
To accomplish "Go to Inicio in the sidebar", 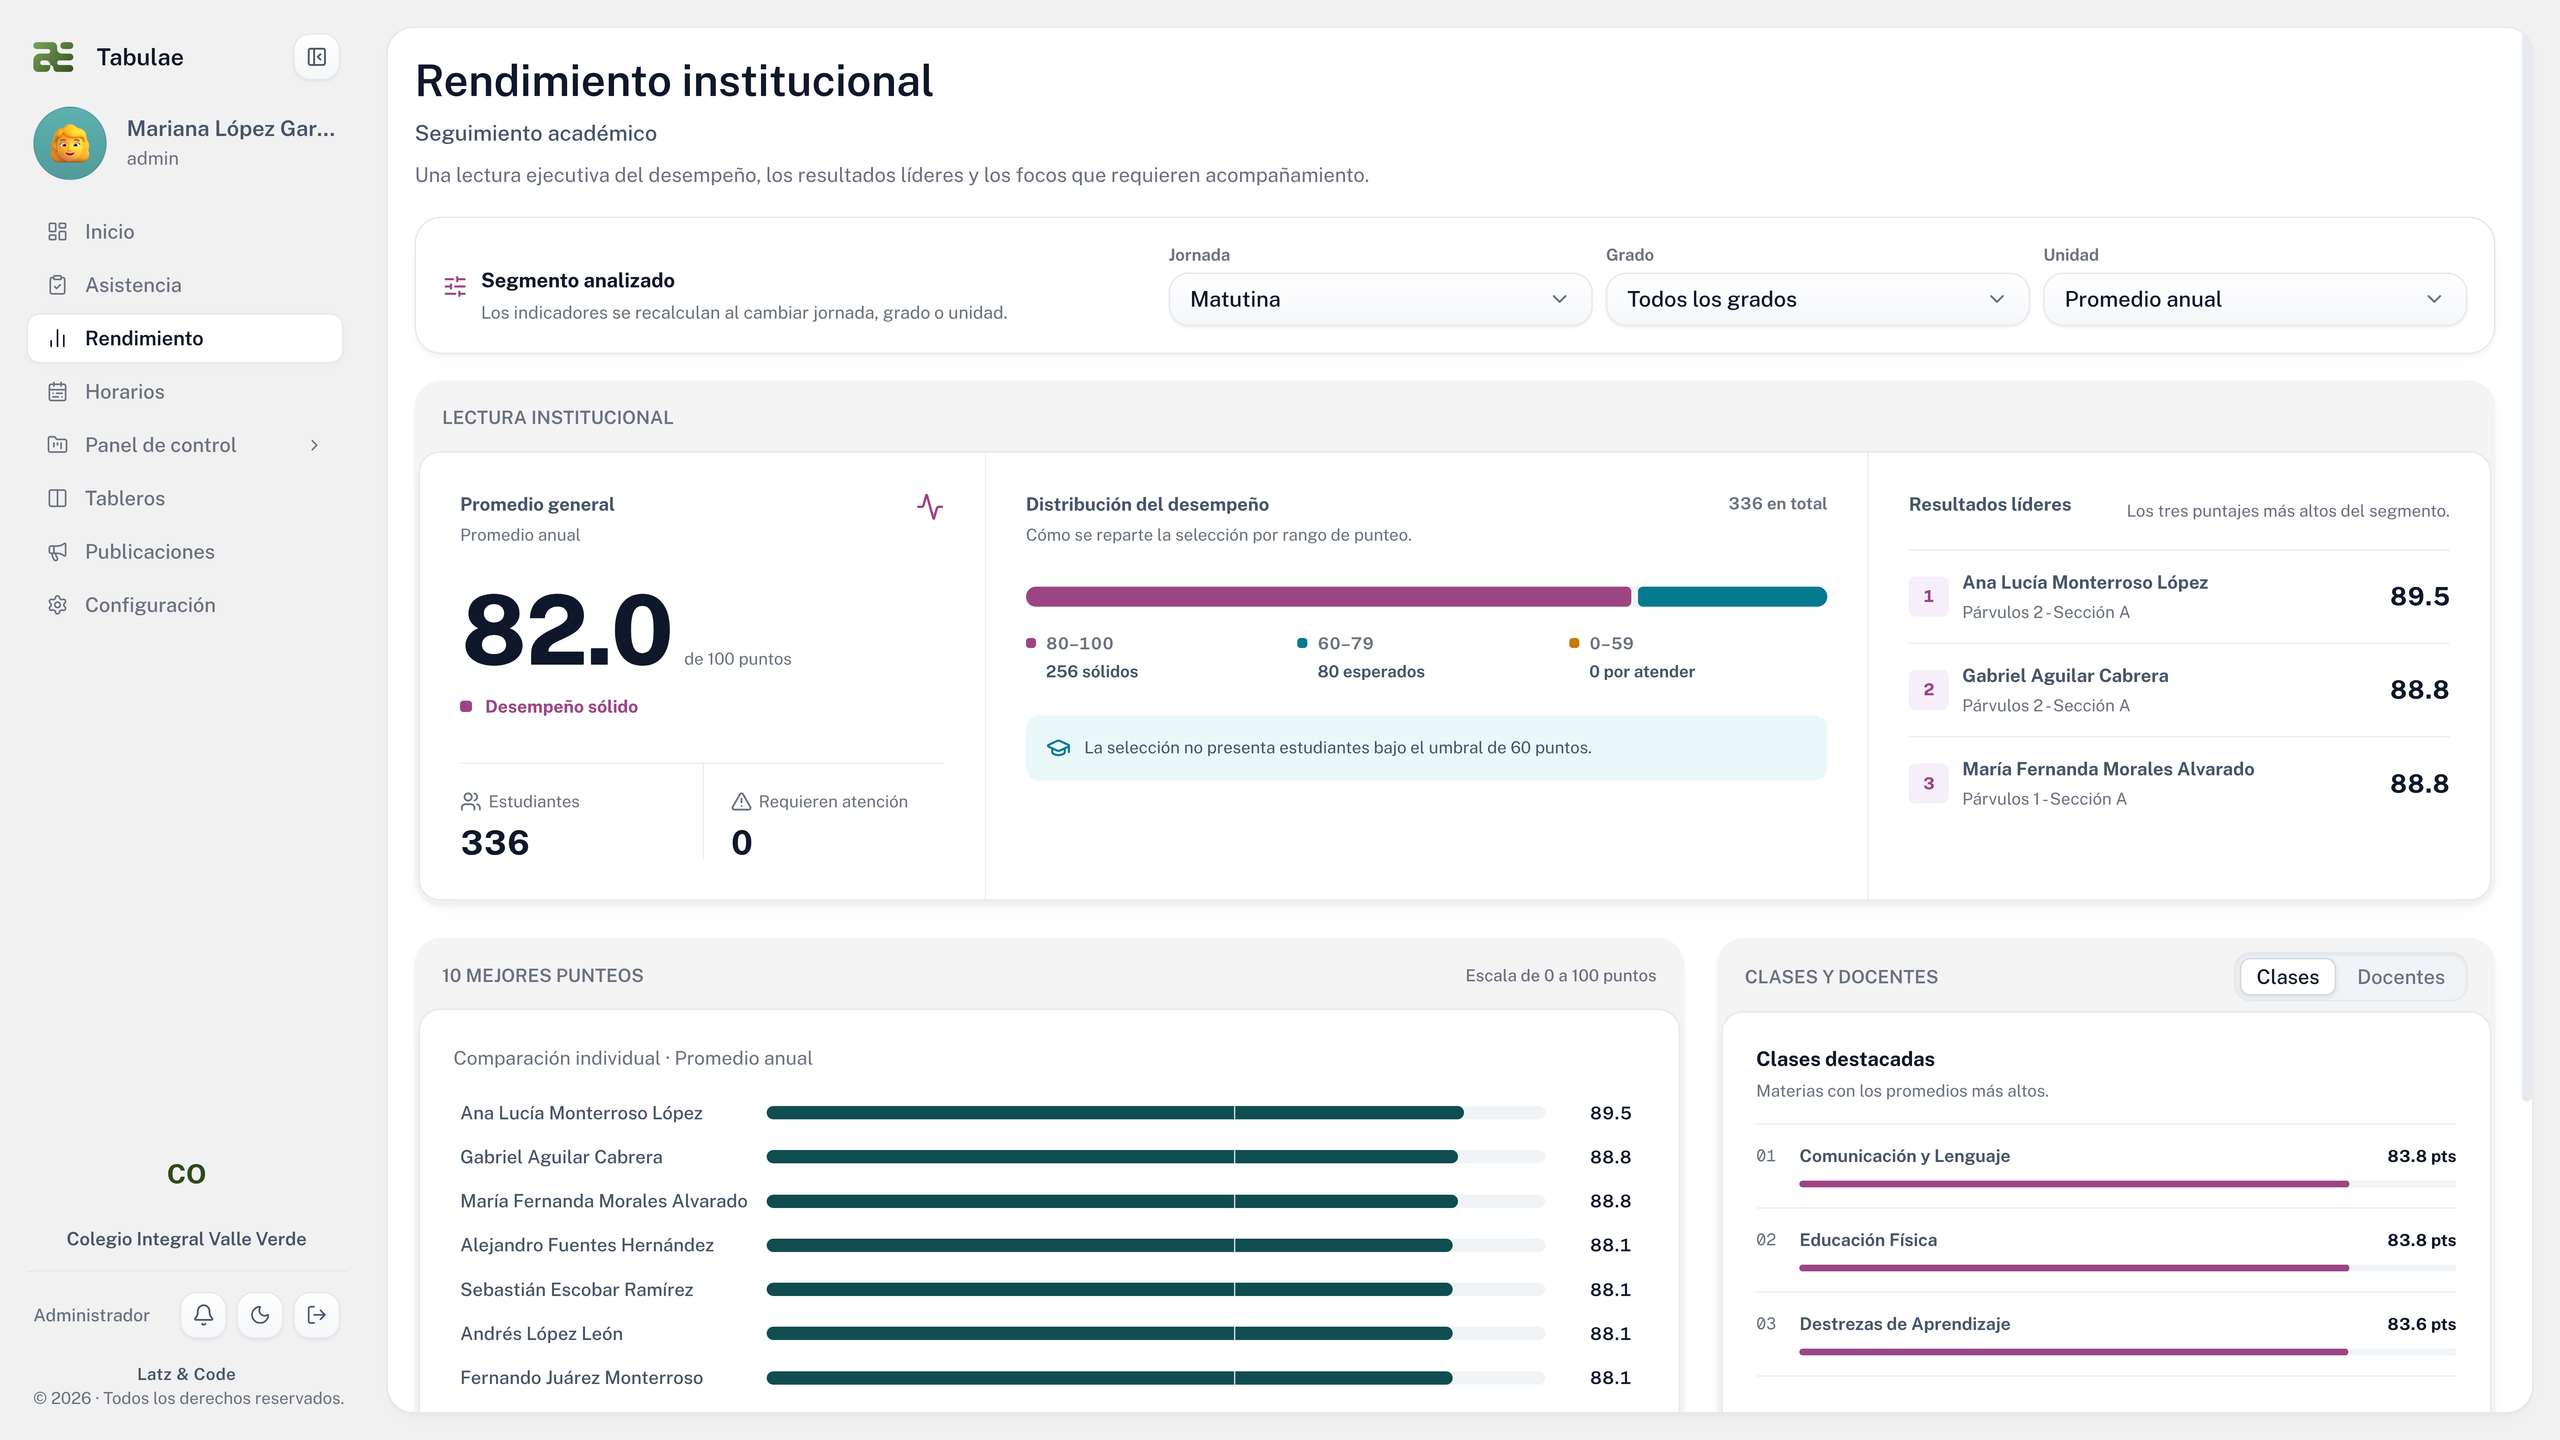I will click(x=185, y=232).
